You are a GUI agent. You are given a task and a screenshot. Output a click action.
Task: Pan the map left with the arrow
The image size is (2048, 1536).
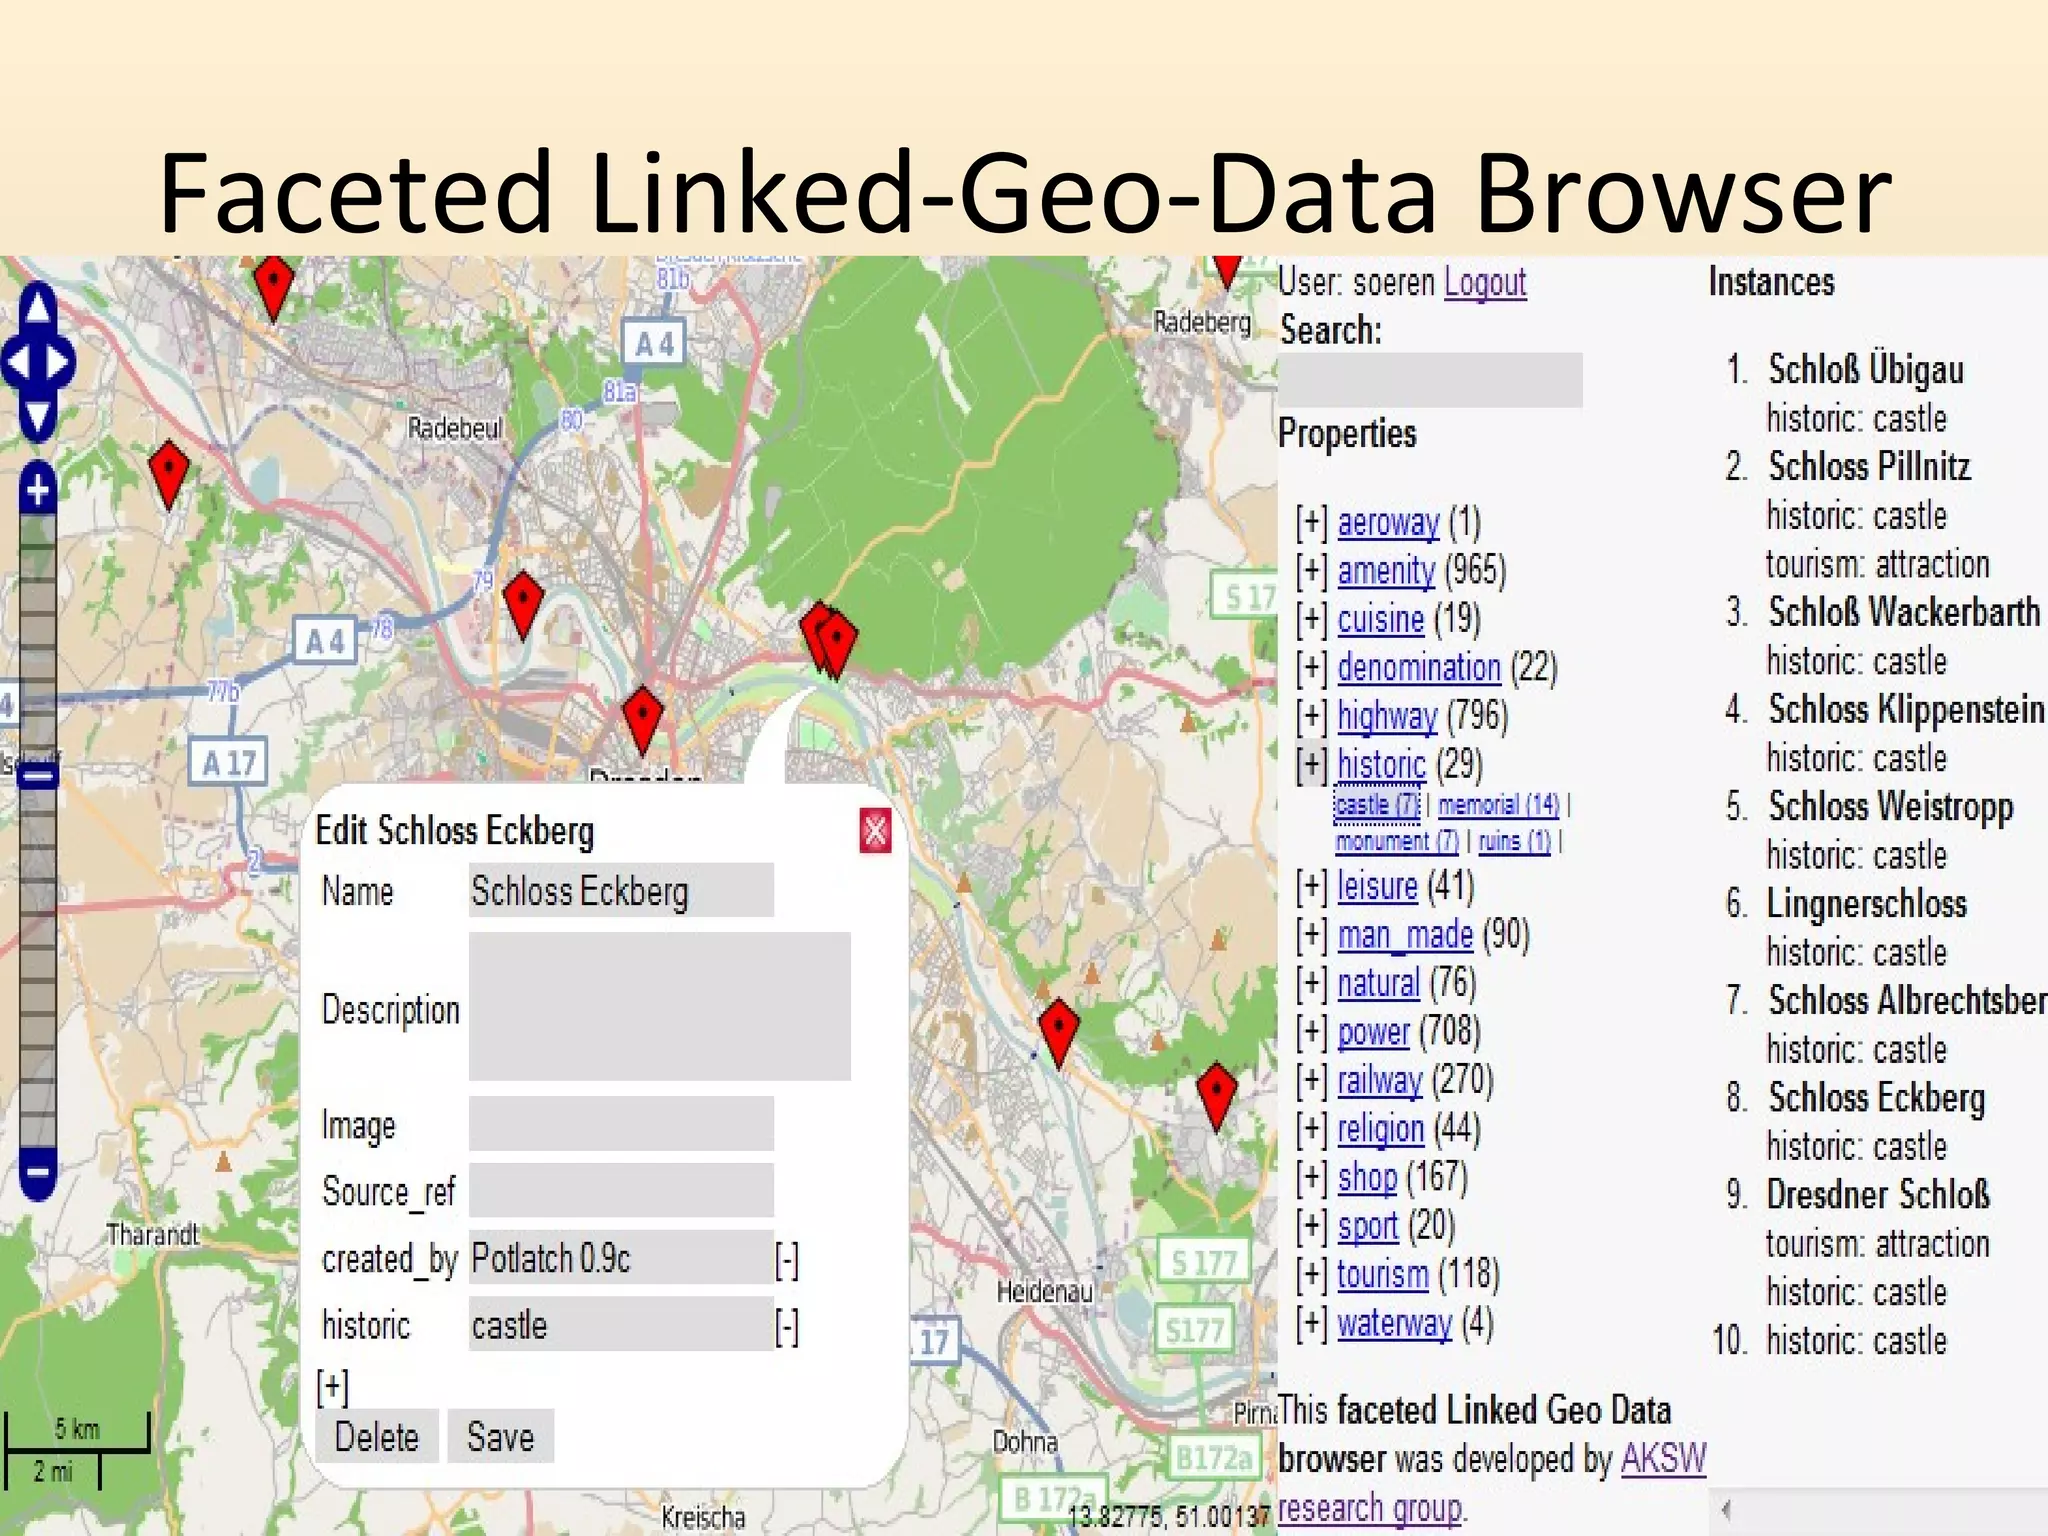click(16, 362)
